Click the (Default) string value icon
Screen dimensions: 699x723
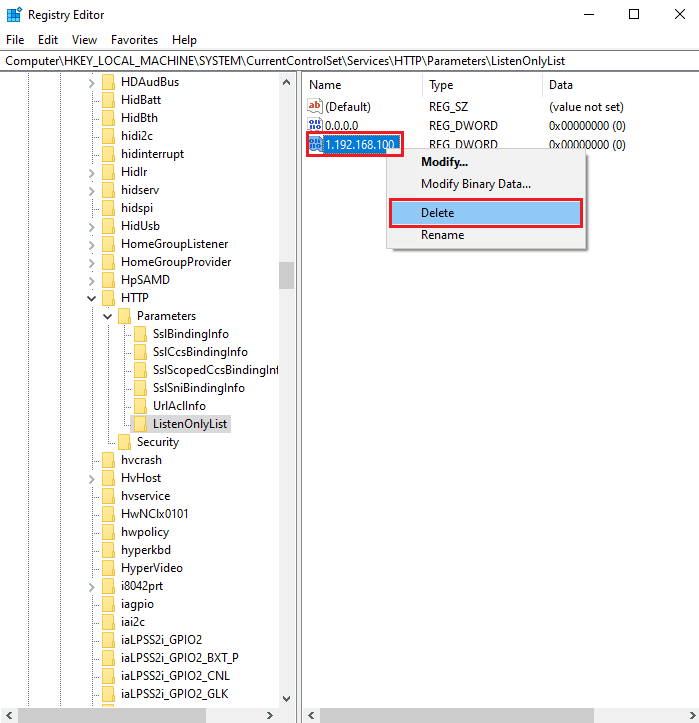pos(315,106)
